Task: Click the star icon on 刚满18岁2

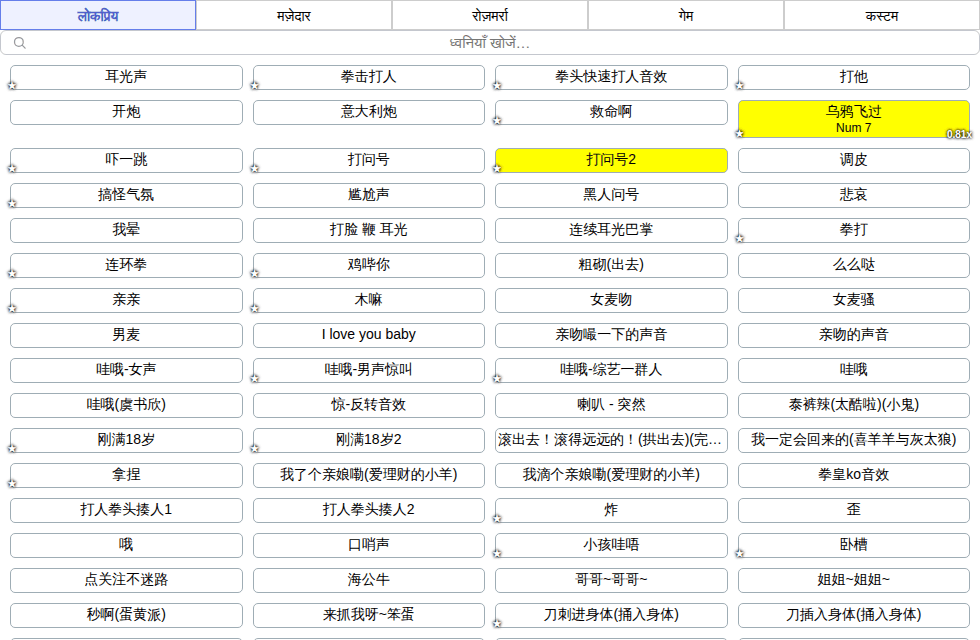Action: [254, 449]
